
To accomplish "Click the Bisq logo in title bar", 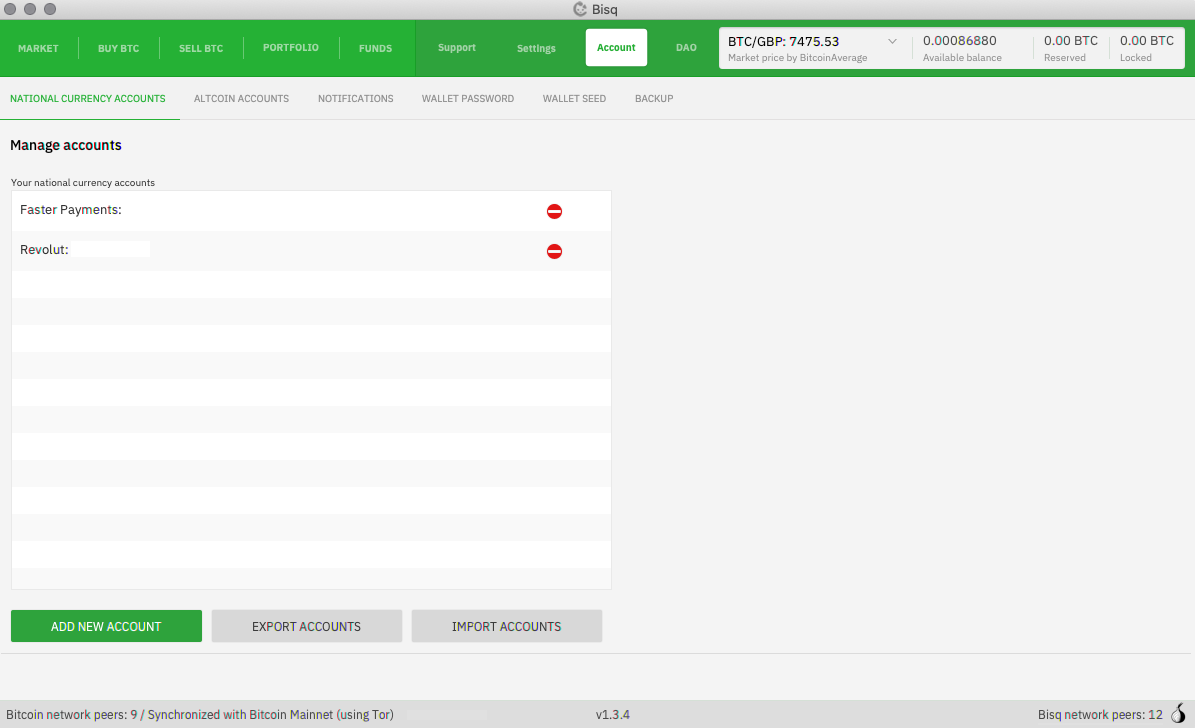I will [580, 9].
